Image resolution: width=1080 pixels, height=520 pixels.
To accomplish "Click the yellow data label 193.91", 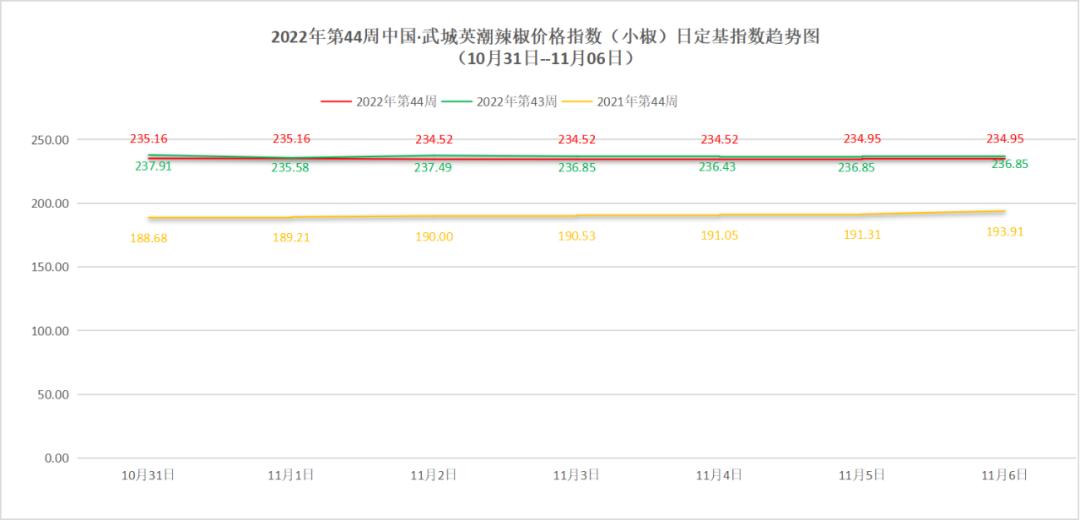I will click(1004, 232).
